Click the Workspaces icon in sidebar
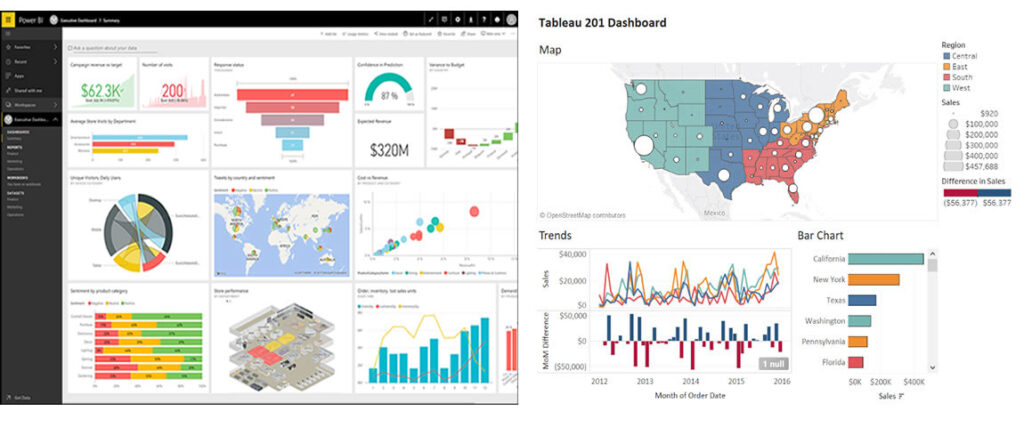The image size is (1024, 427). tap(8, 104)
